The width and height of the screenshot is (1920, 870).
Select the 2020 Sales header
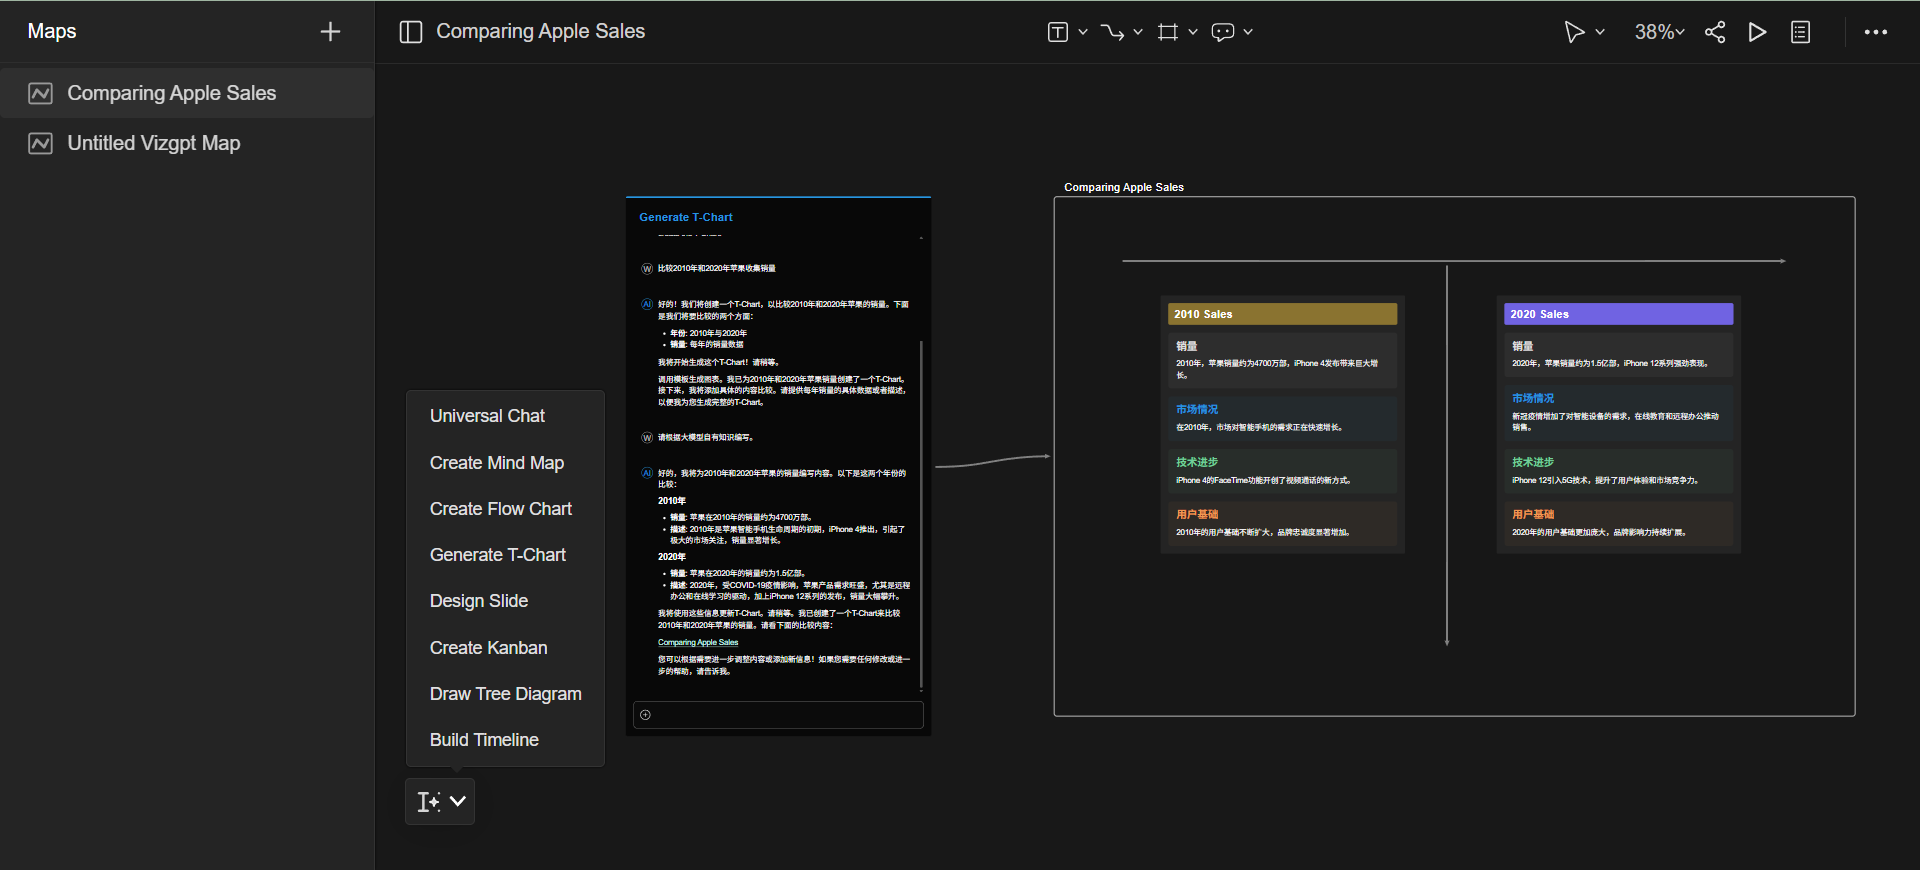click(1618, 314)
